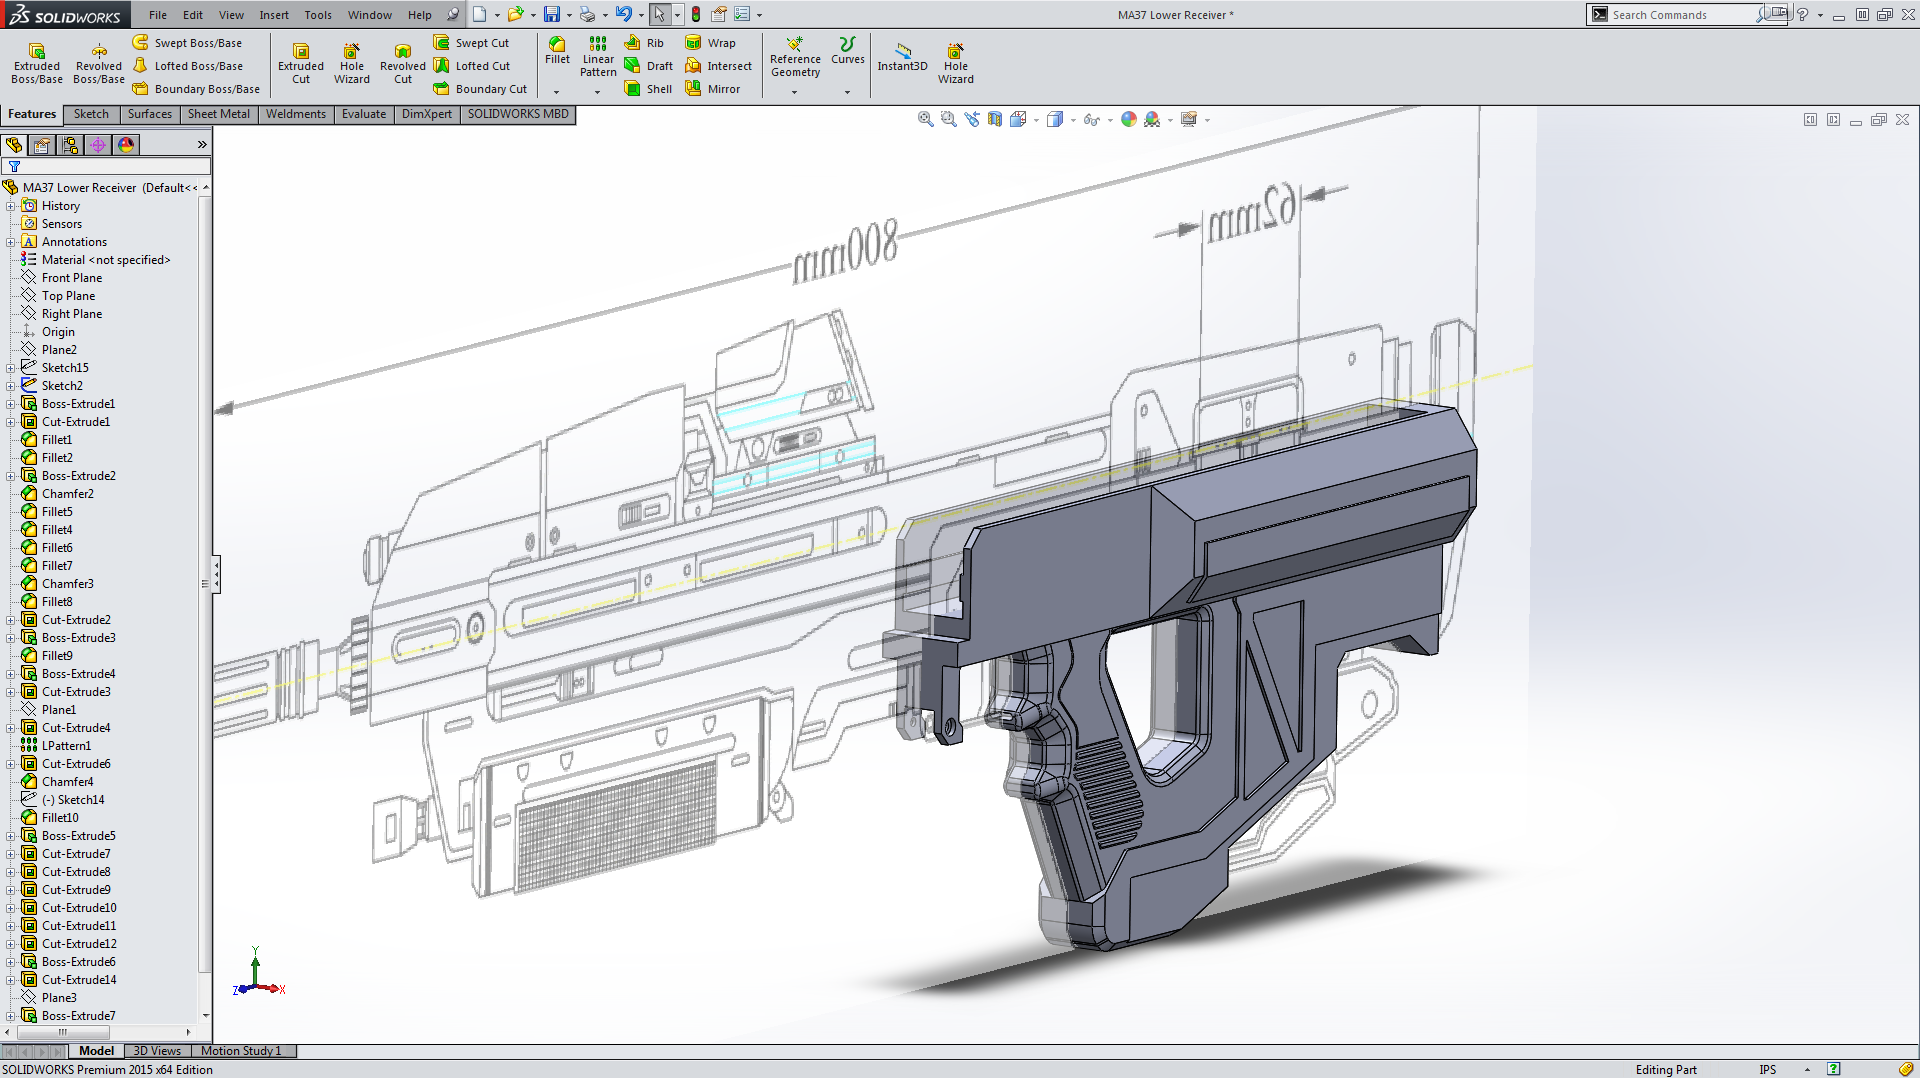Open the FeatureManager design tree tab
Image resolution: width=1920 pixels, height=1078 pixels.
click(x=14, y=145)
